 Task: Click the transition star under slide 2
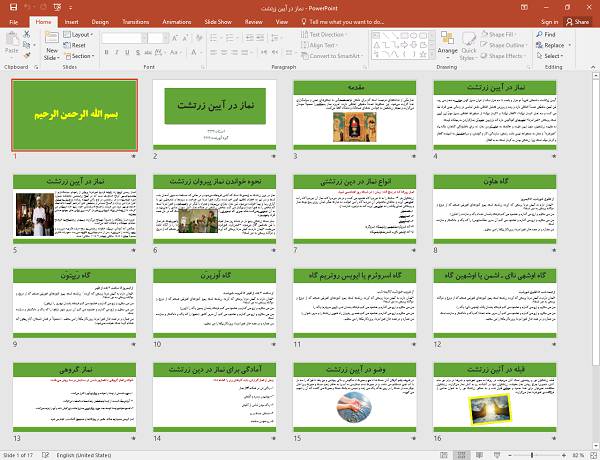pyautogui.click(x=274, y=156)
